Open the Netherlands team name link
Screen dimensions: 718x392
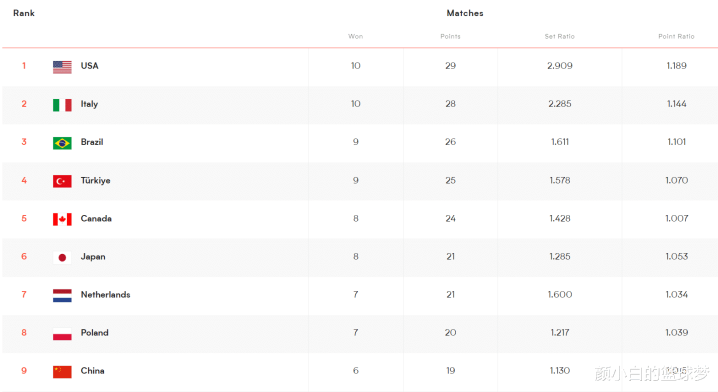(x=105, y=294)
